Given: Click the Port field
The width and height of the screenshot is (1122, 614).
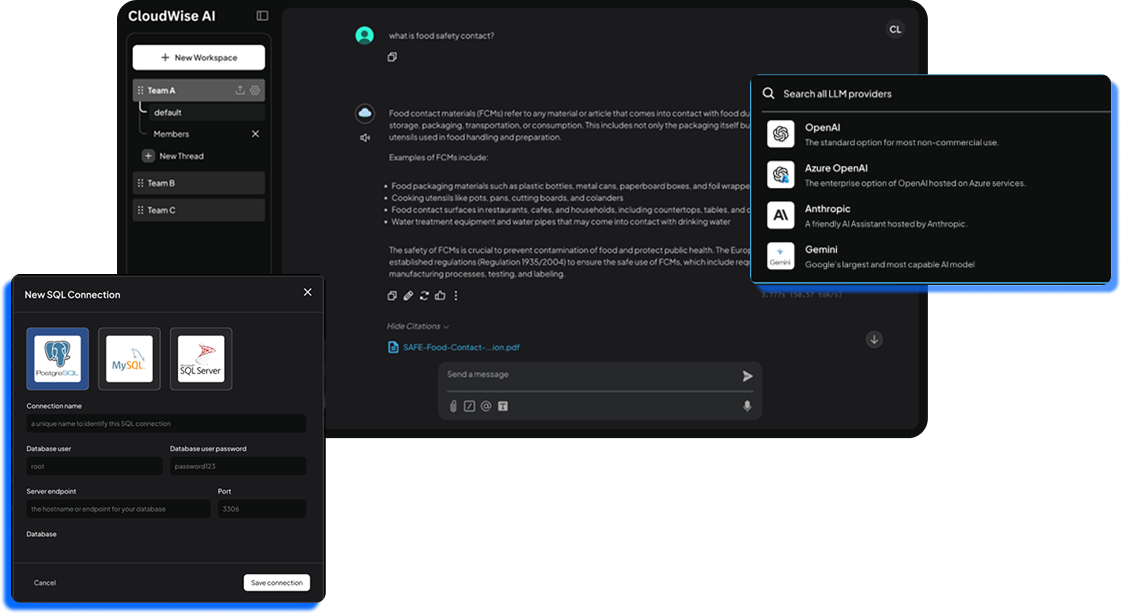Looking at the screenshot, I should click(x=262, y=509).
